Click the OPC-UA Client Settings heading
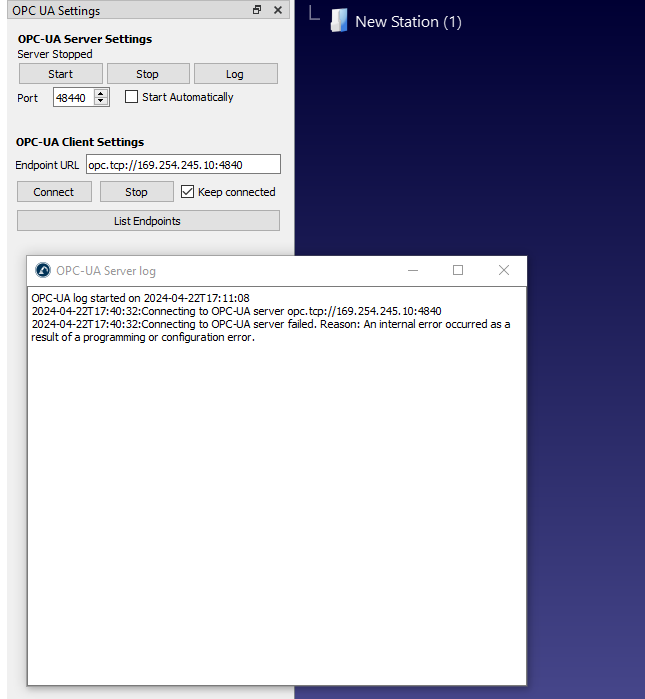This screenshot has width=645, height=699. (80, 142)
